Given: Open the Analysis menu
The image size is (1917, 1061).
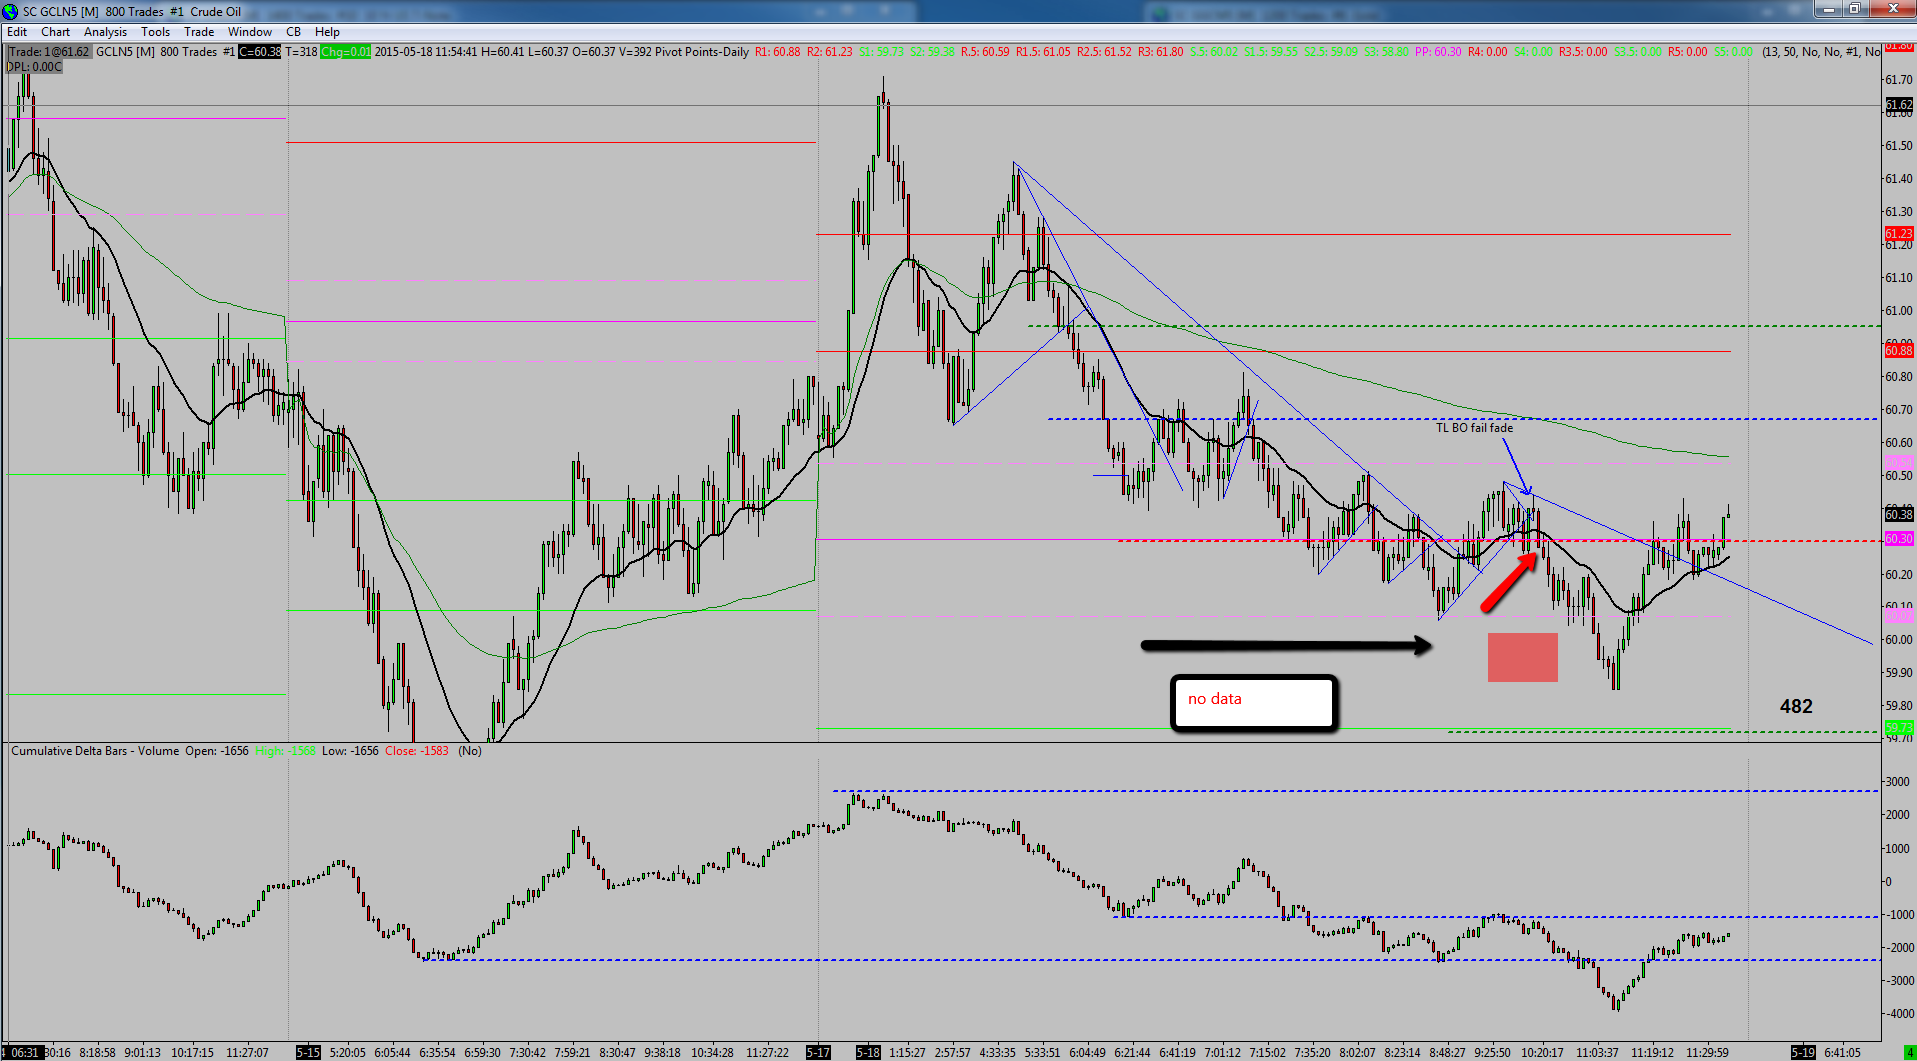Looking at the screenshot, I should point(106,32).
